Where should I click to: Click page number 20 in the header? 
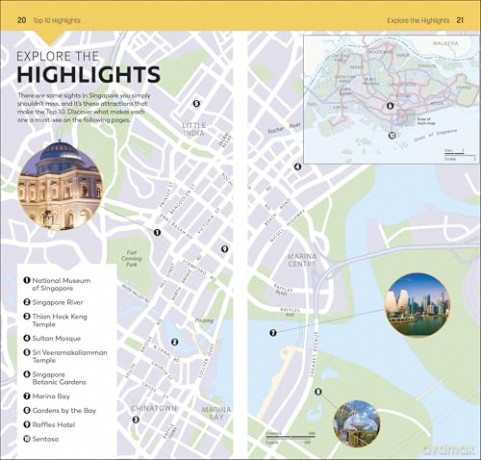[21, 20]
